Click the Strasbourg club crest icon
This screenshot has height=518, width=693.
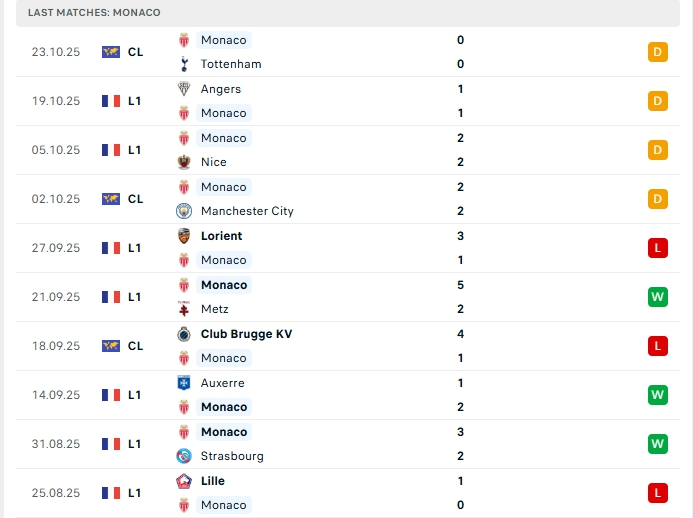(184, 456)
